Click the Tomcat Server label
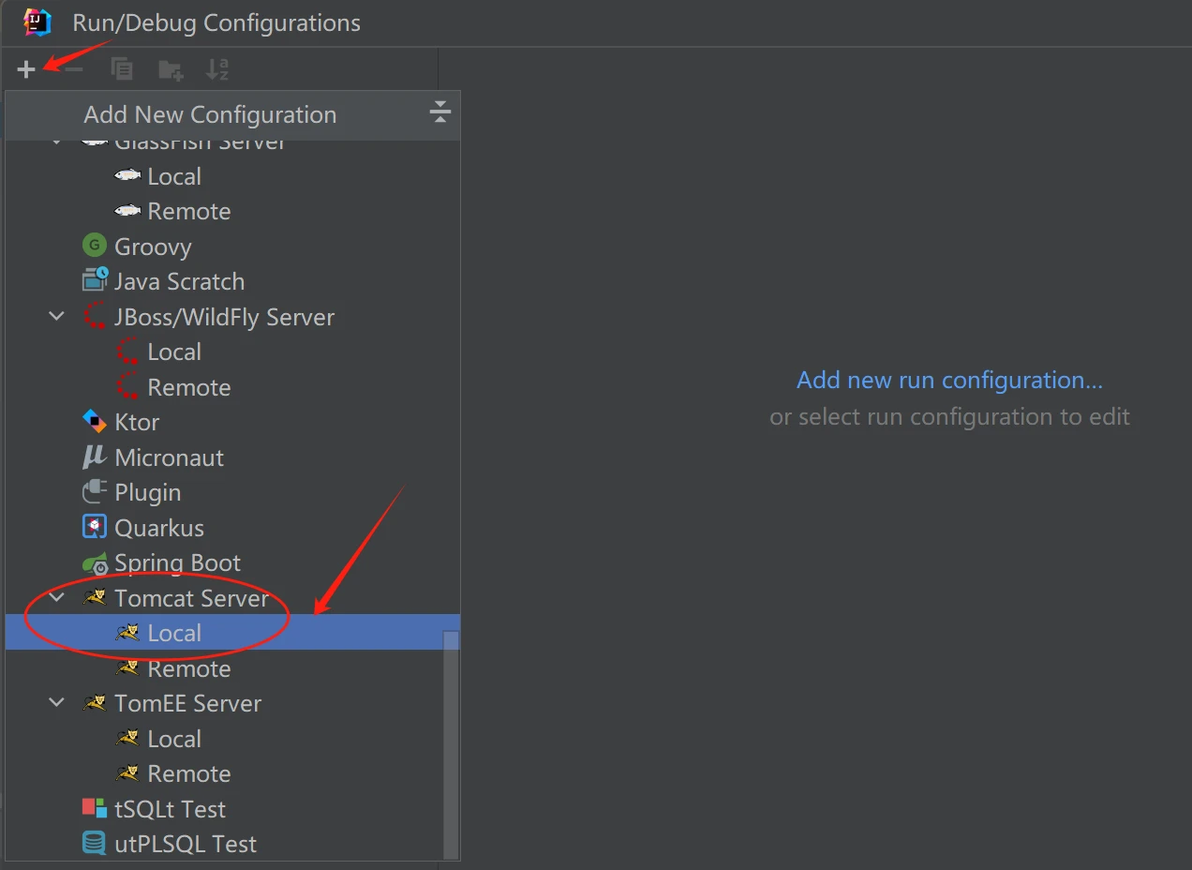The image size is (1192, 870). click(x=192, y=598)
